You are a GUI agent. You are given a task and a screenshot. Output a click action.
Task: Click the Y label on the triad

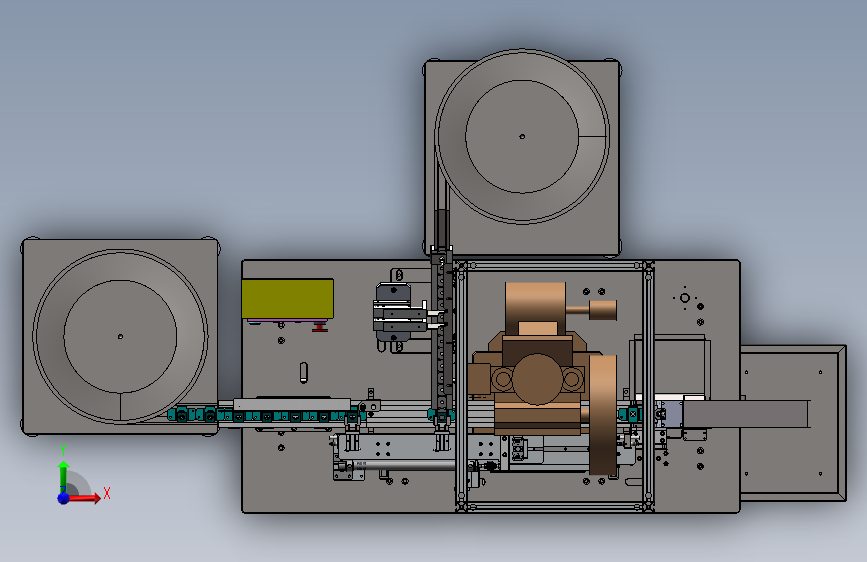[63, 450]
